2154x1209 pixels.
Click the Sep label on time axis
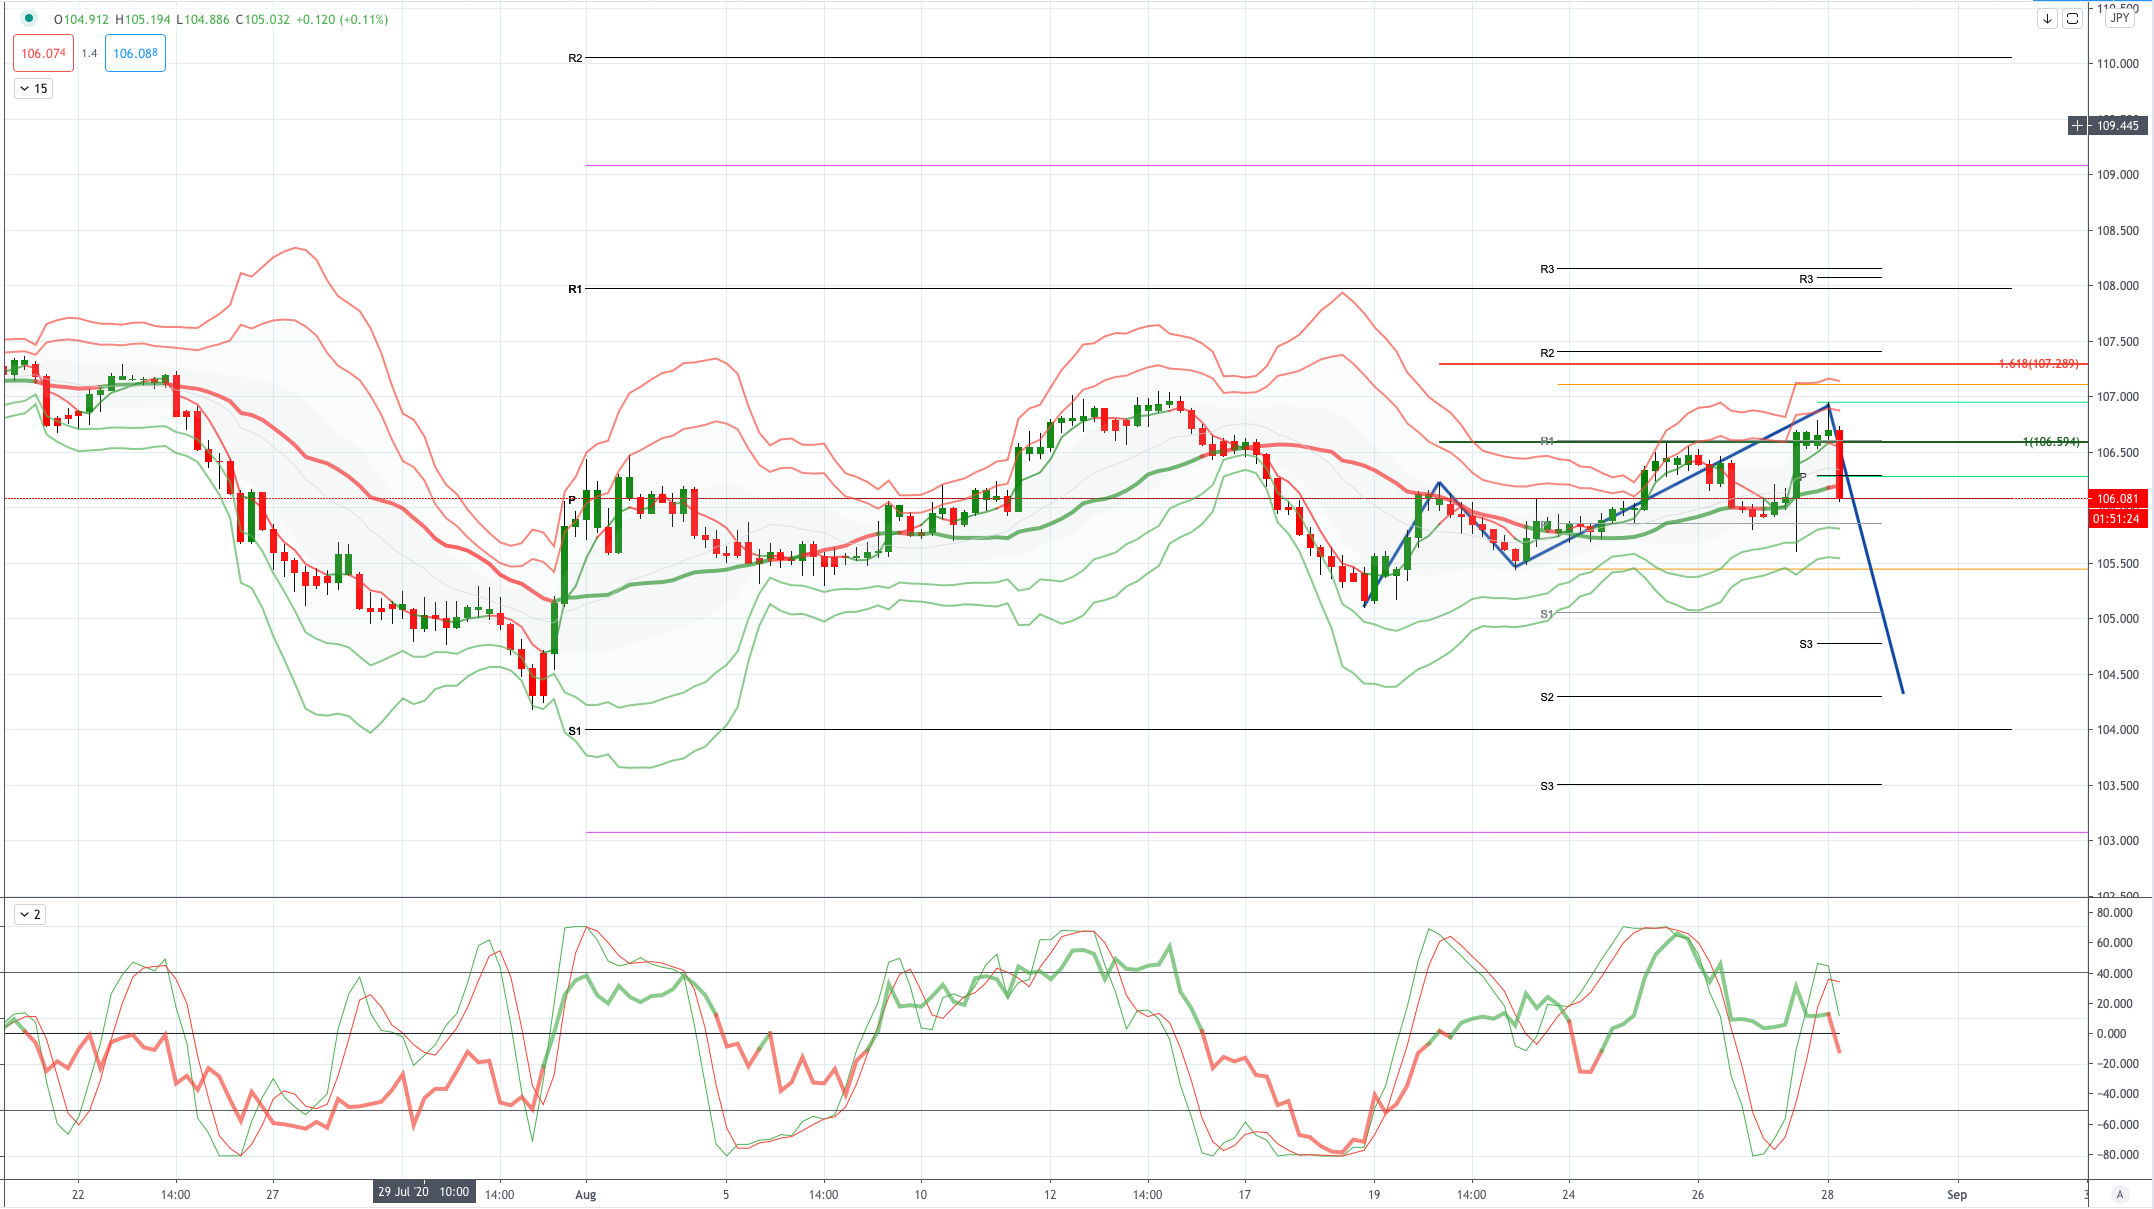tap(1956, 1194)
